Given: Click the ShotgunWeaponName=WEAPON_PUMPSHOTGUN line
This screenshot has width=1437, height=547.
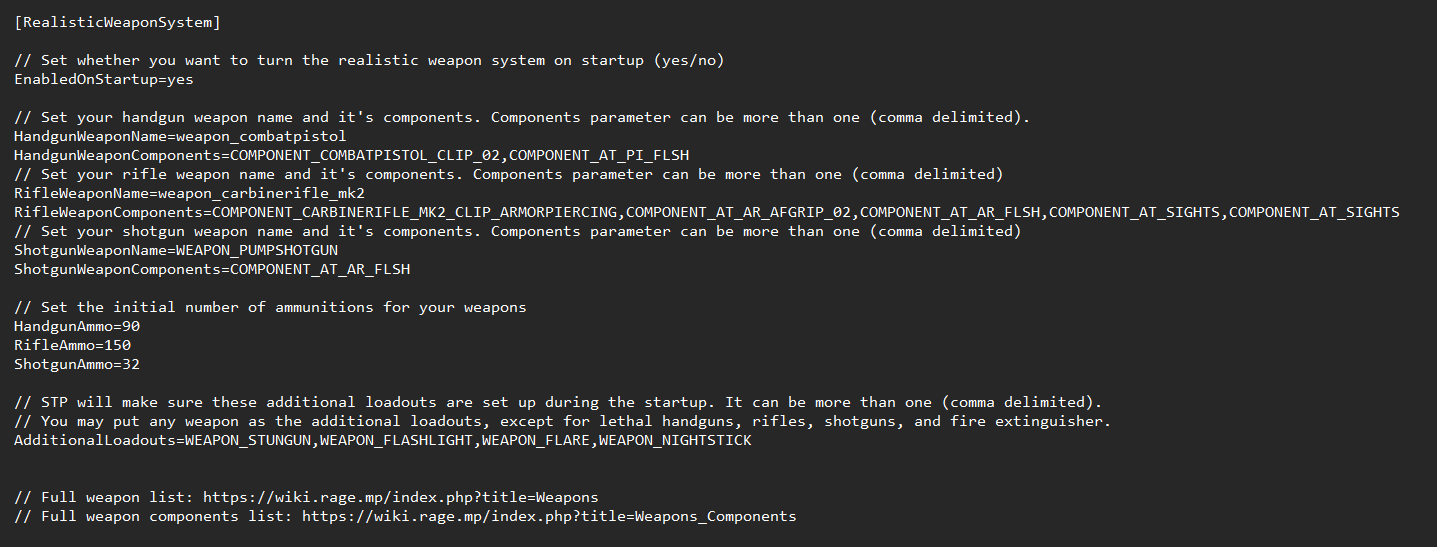Looking at the screenshot, I should [x=176, y=250].
